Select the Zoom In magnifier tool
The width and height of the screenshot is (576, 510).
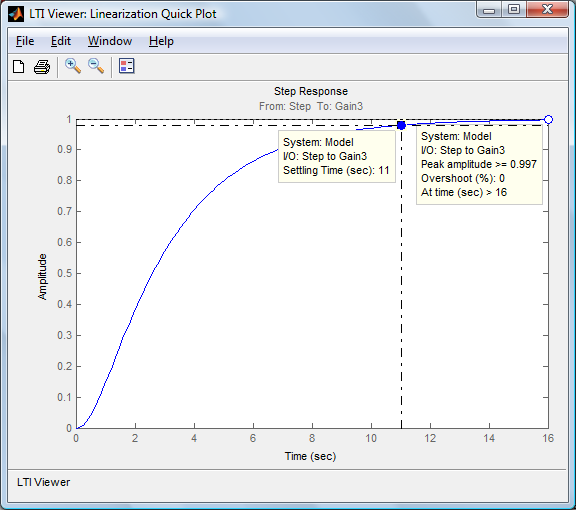pos(73,66)
